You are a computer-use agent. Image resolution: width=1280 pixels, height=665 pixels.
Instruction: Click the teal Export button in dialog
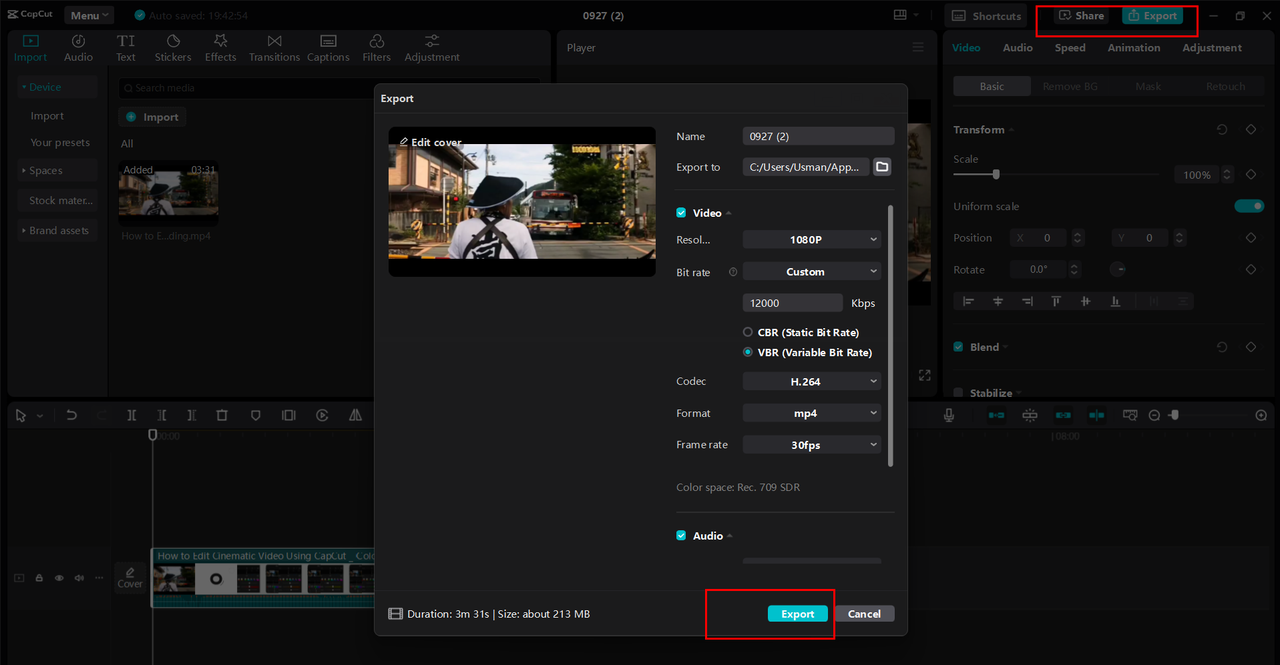point(798,614)
